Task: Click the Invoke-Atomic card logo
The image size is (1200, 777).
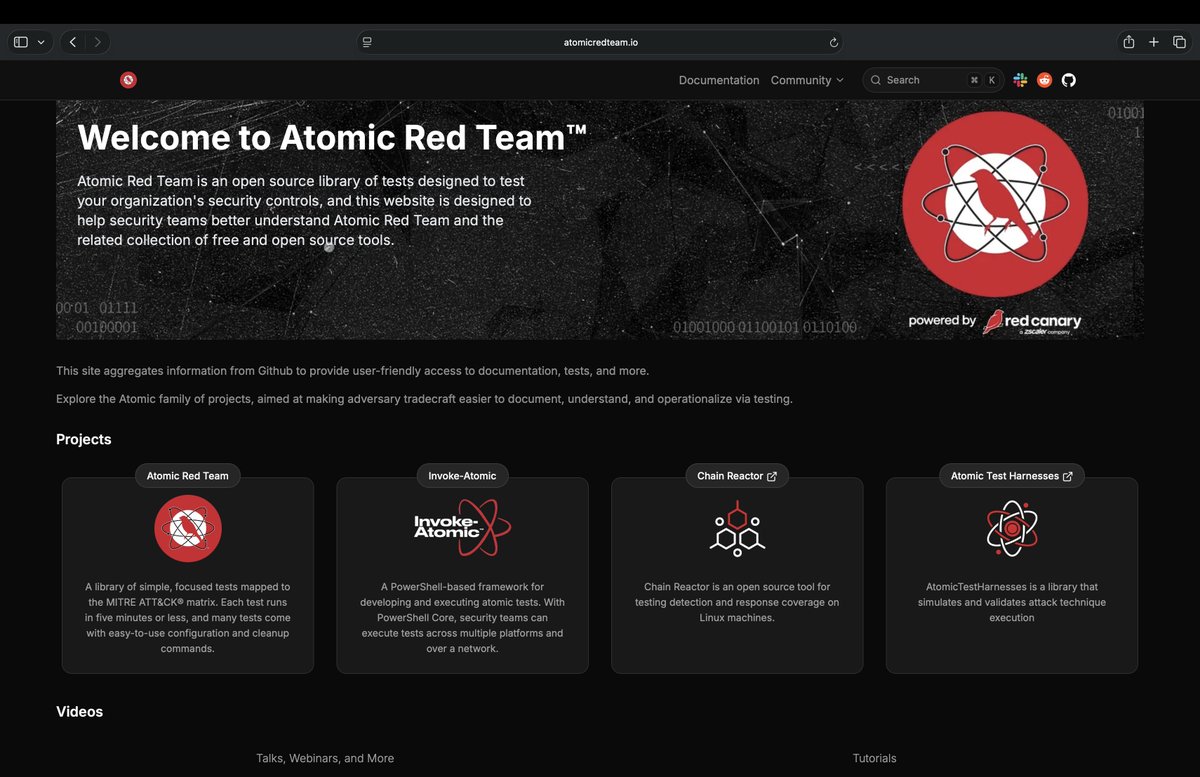Action: coord(462,528)
